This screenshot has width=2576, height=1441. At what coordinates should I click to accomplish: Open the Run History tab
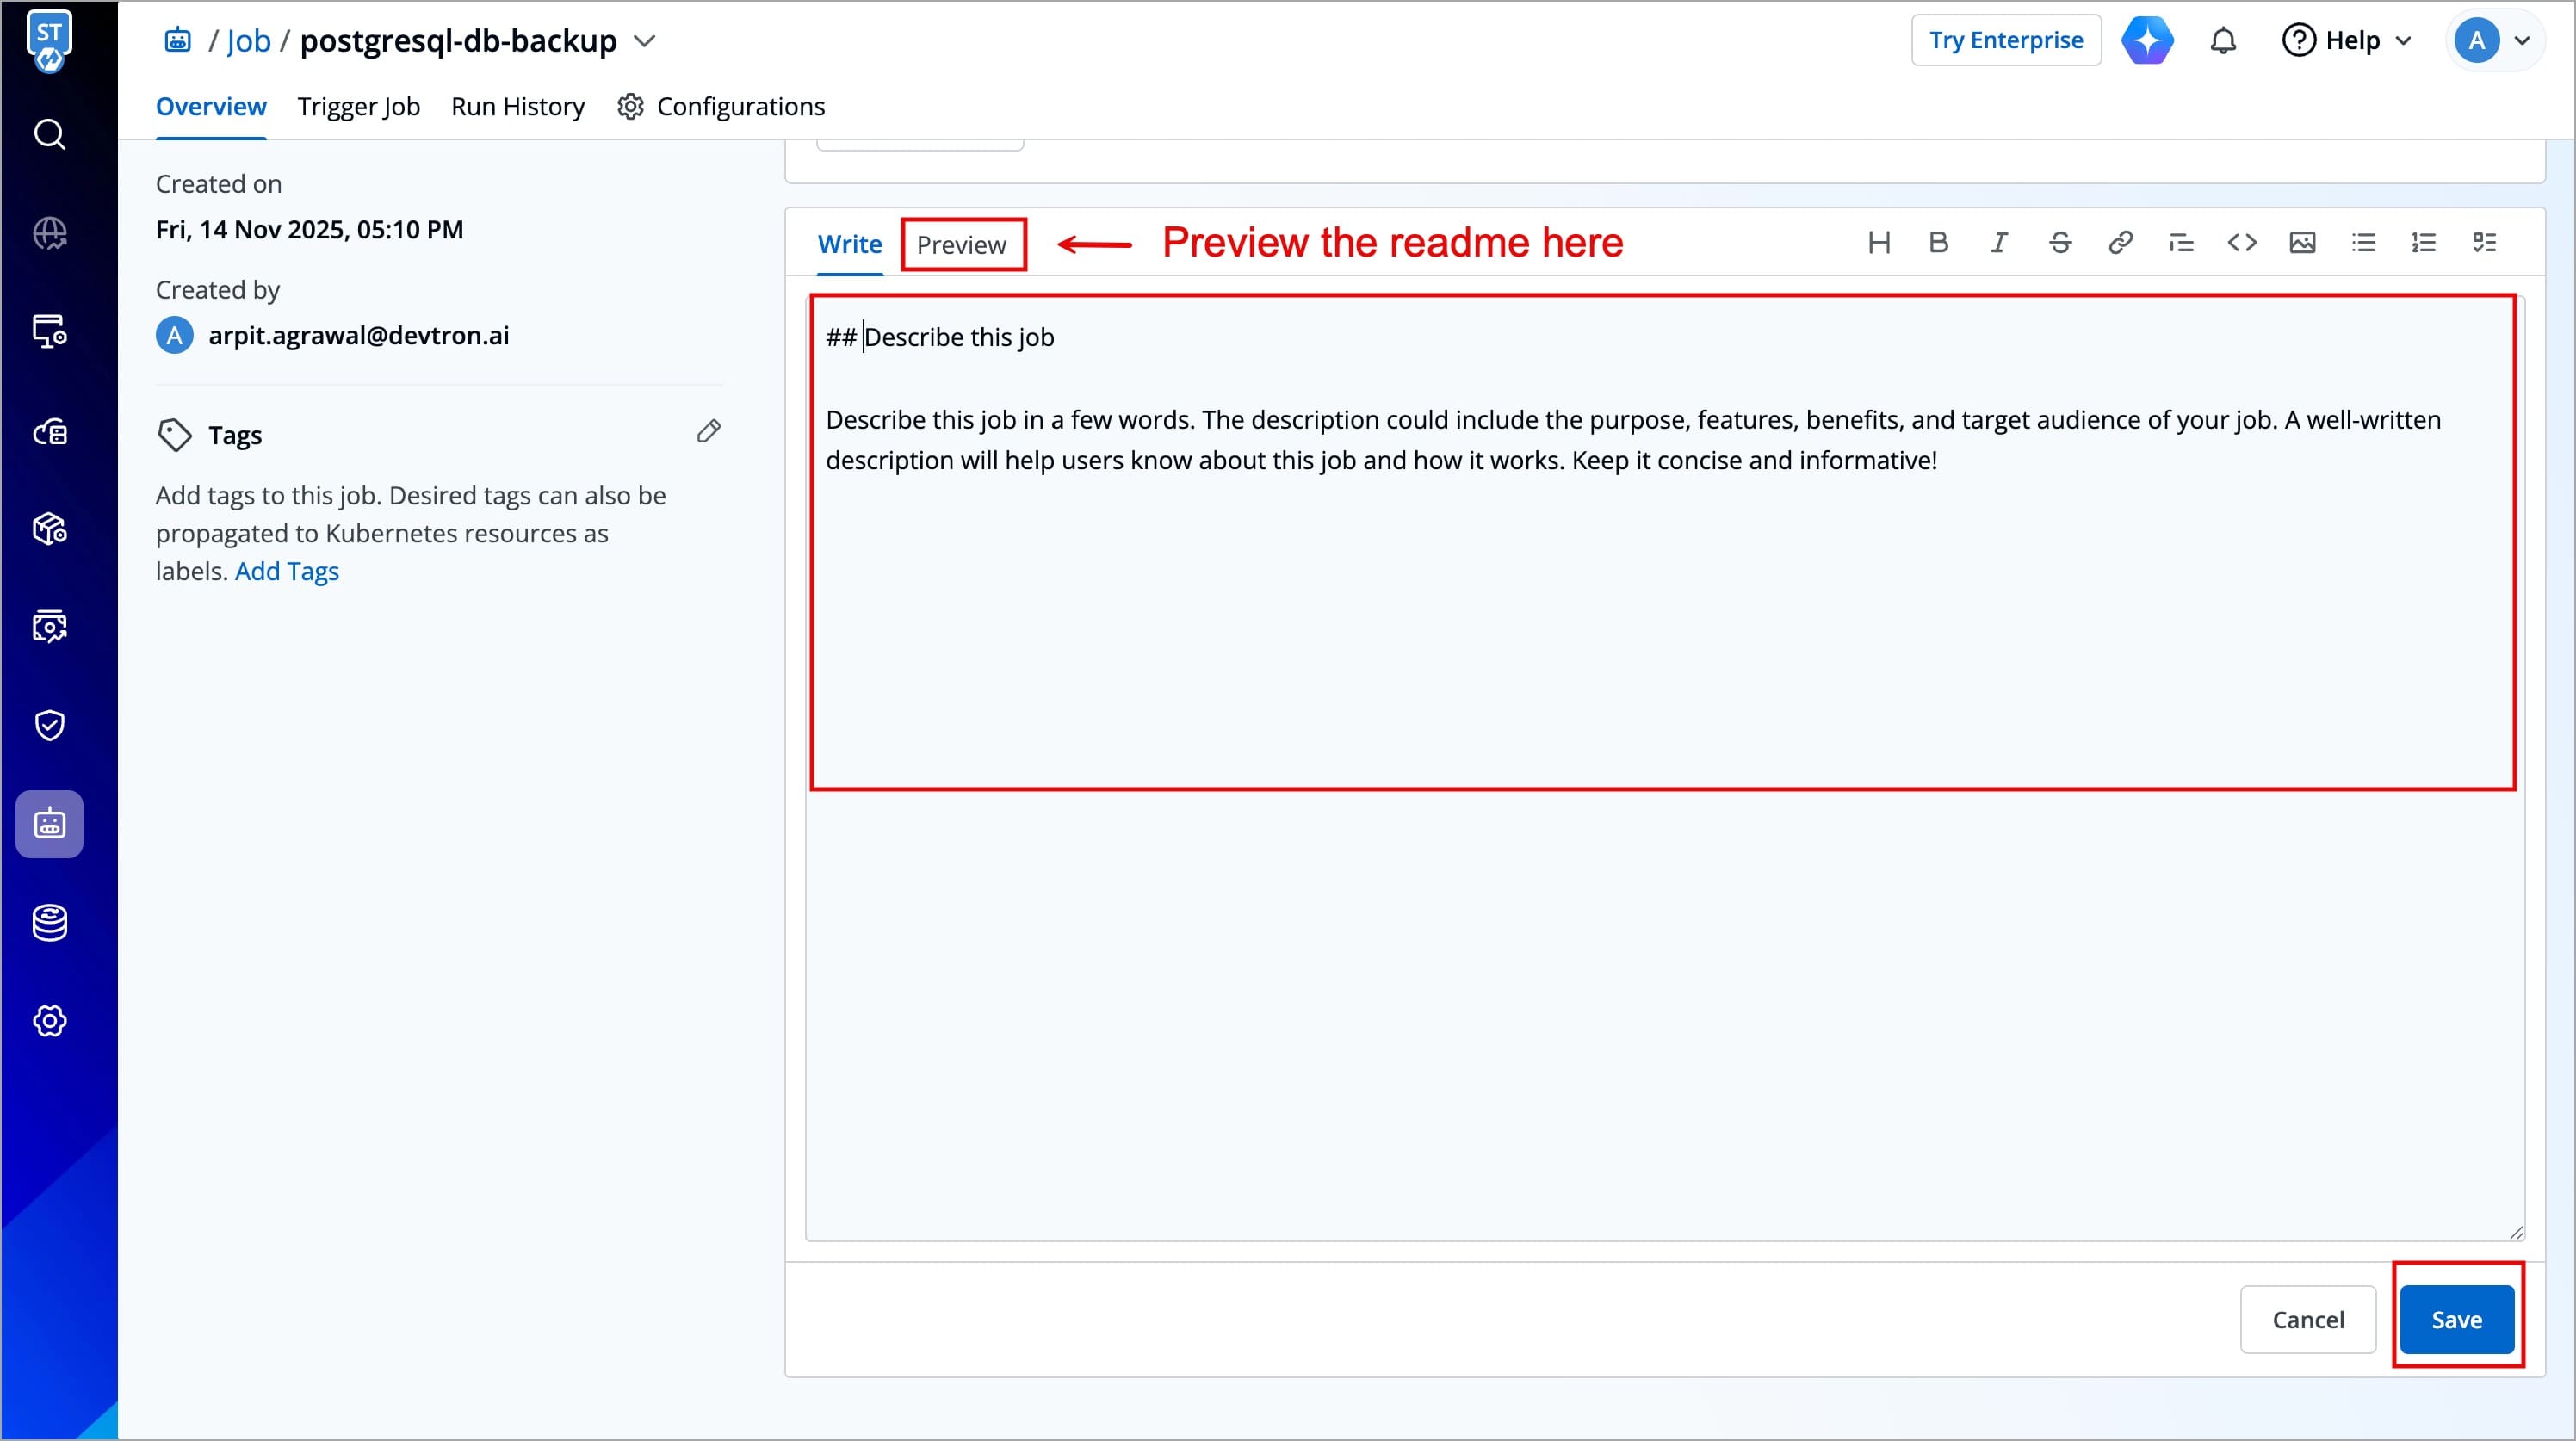[517, 107]
